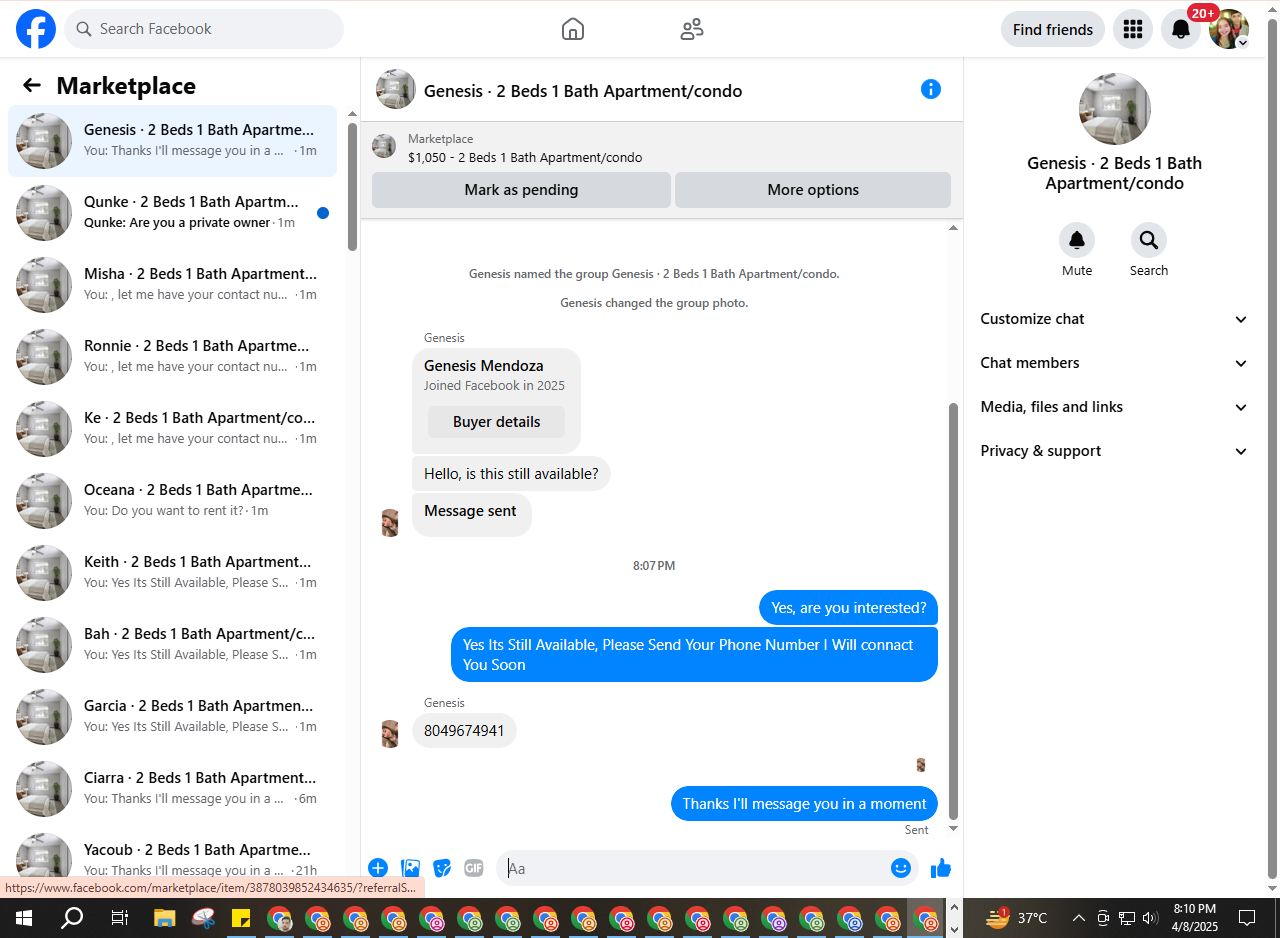This screenshot has width=1280, height=938.
Task: Open the Misha conversation
Action: [x=172, y=285]
